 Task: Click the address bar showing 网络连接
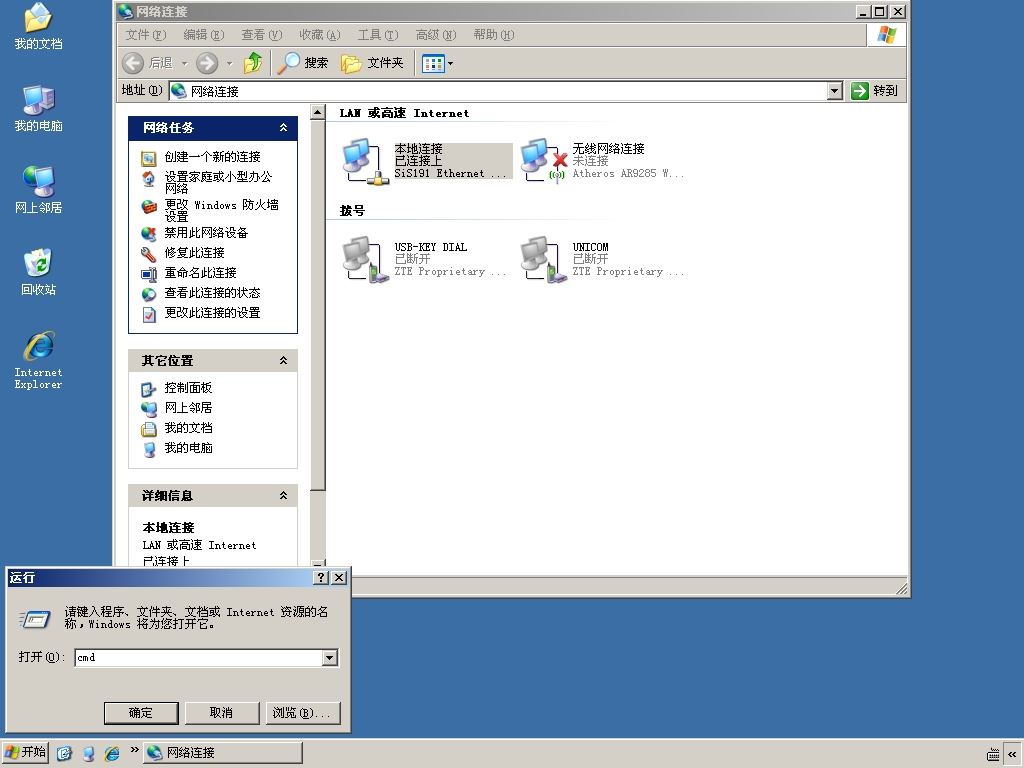coord(498,91)
